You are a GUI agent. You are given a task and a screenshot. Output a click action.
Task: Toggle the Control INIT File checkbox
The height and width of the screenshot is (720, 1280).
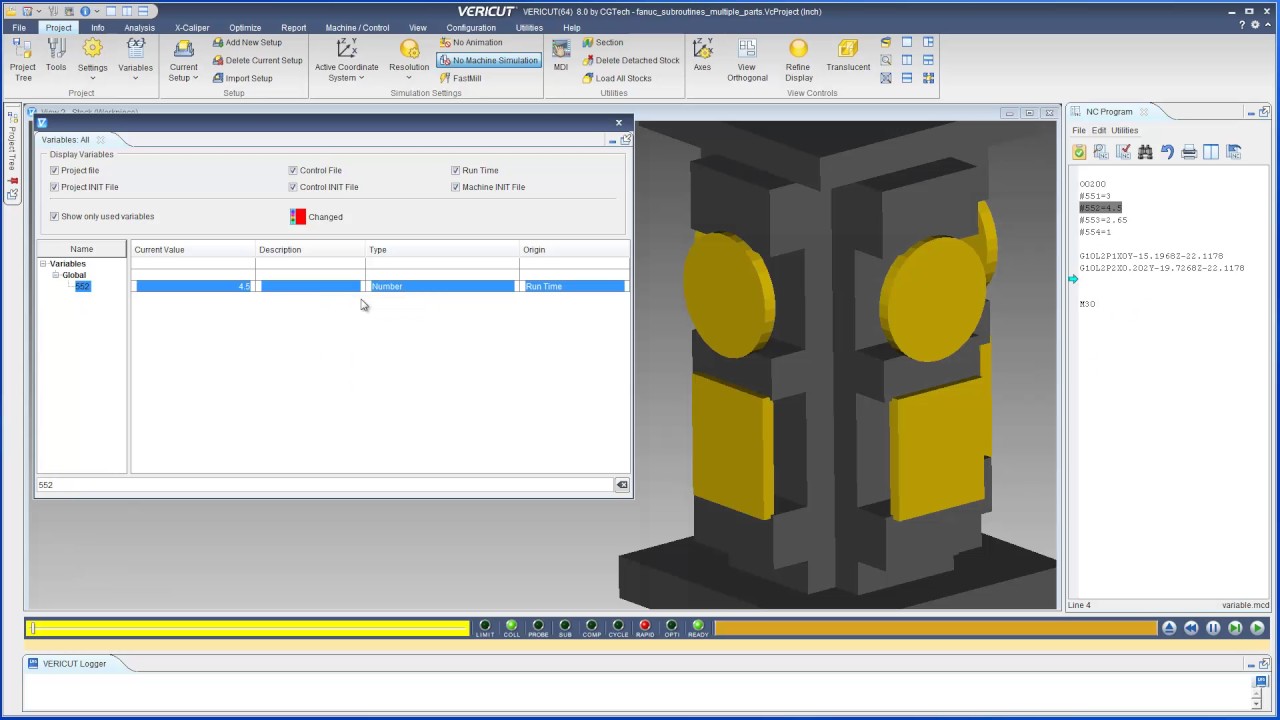(x=293, y=187)
